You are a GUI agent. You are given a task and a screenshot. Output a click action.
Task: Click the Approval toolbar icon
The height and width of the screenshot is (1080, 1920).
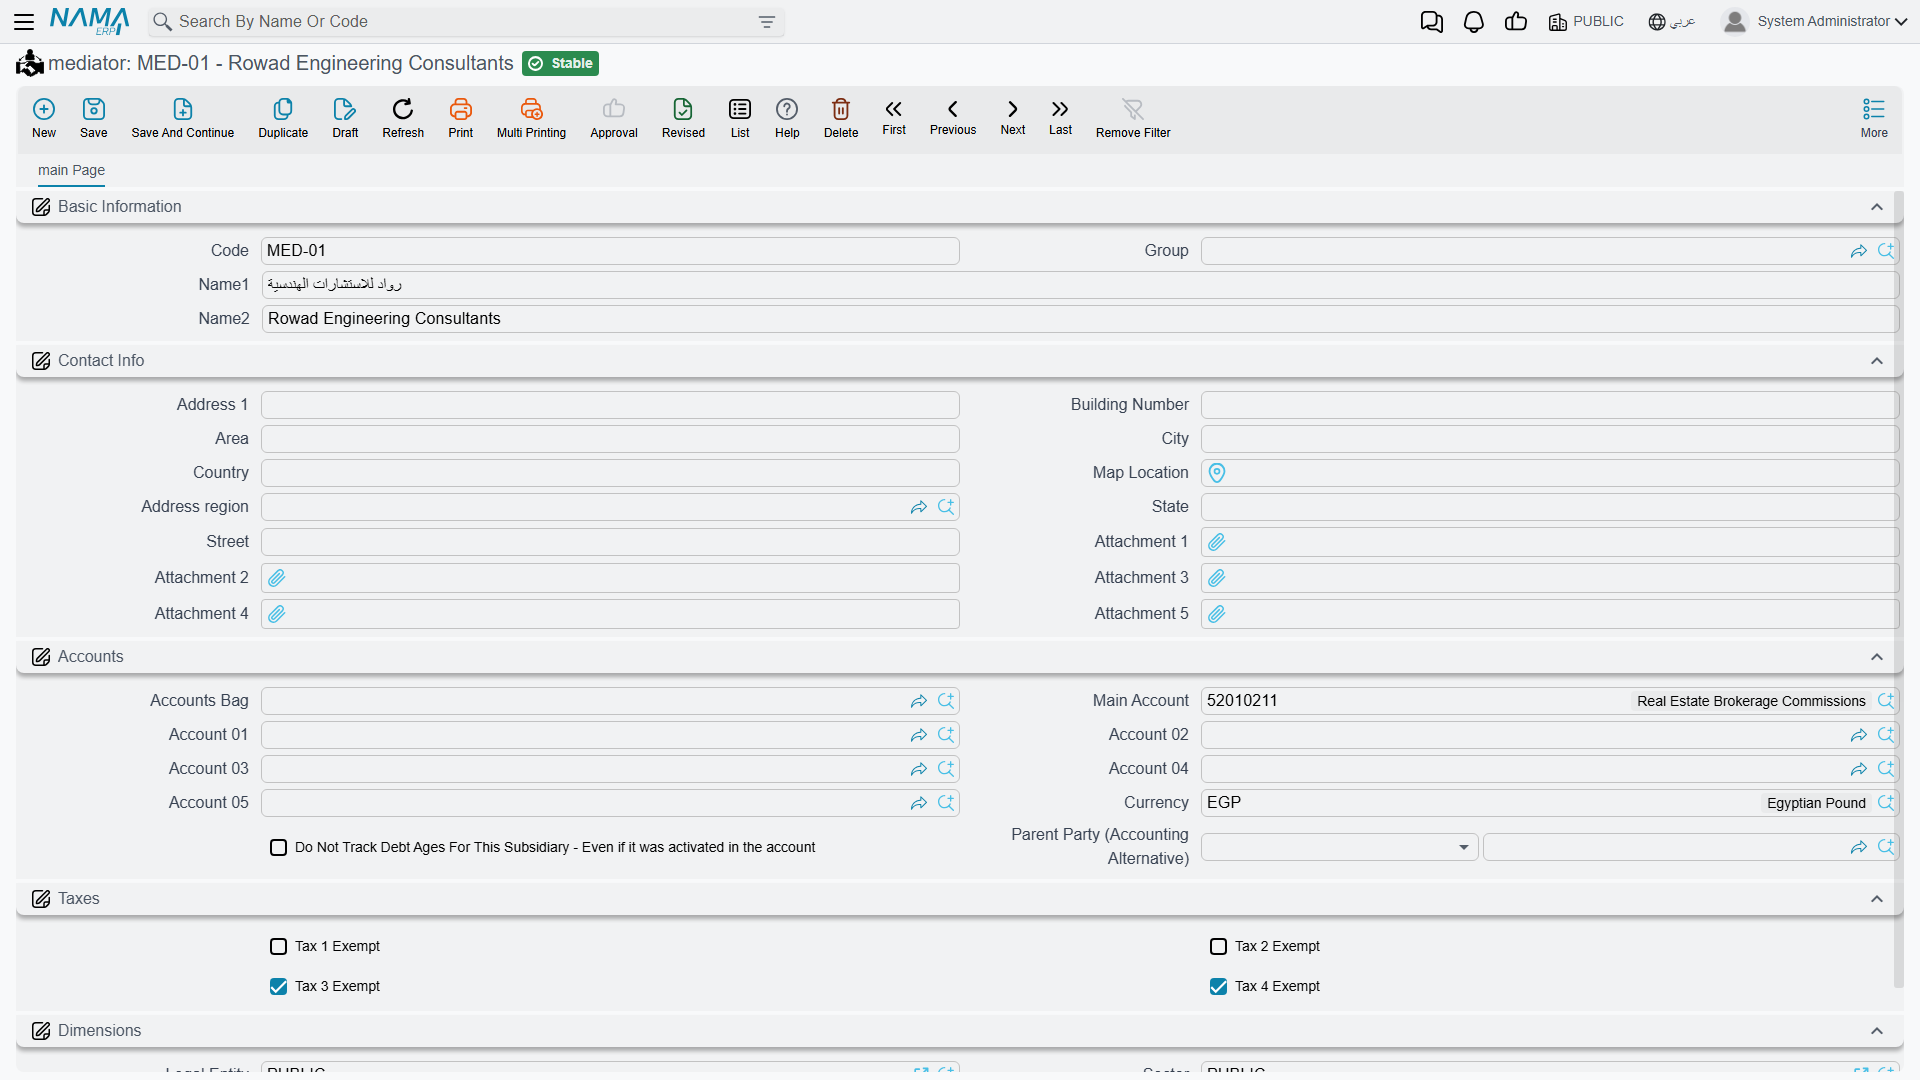tap(614, 118)
